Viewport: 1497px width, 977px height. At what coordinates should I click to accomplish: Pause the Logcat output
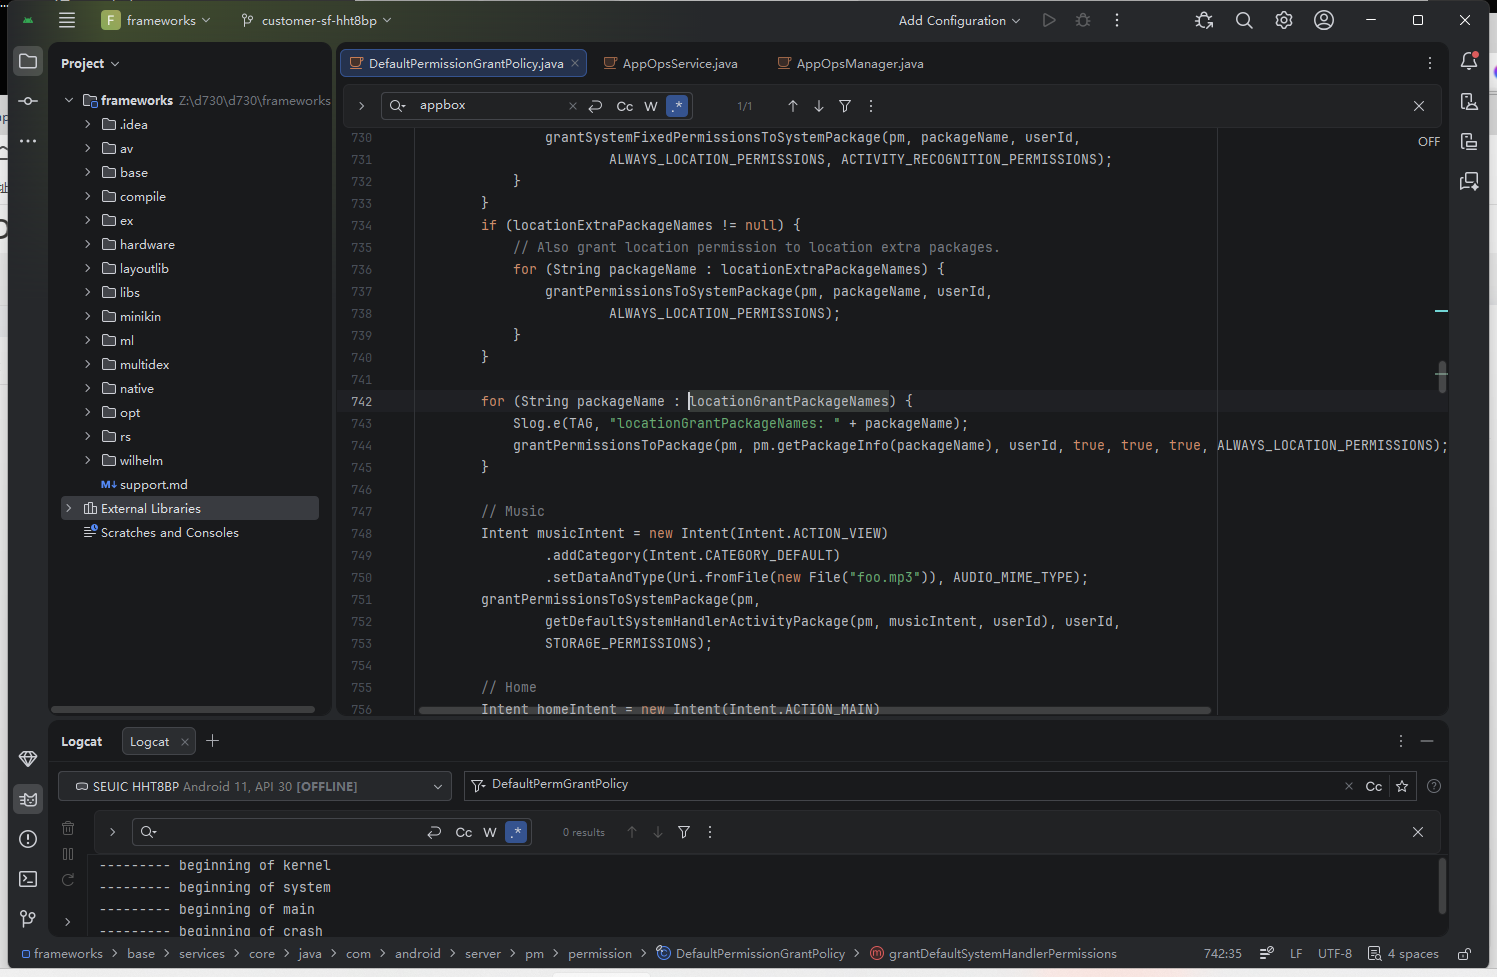tap(68, 854)
